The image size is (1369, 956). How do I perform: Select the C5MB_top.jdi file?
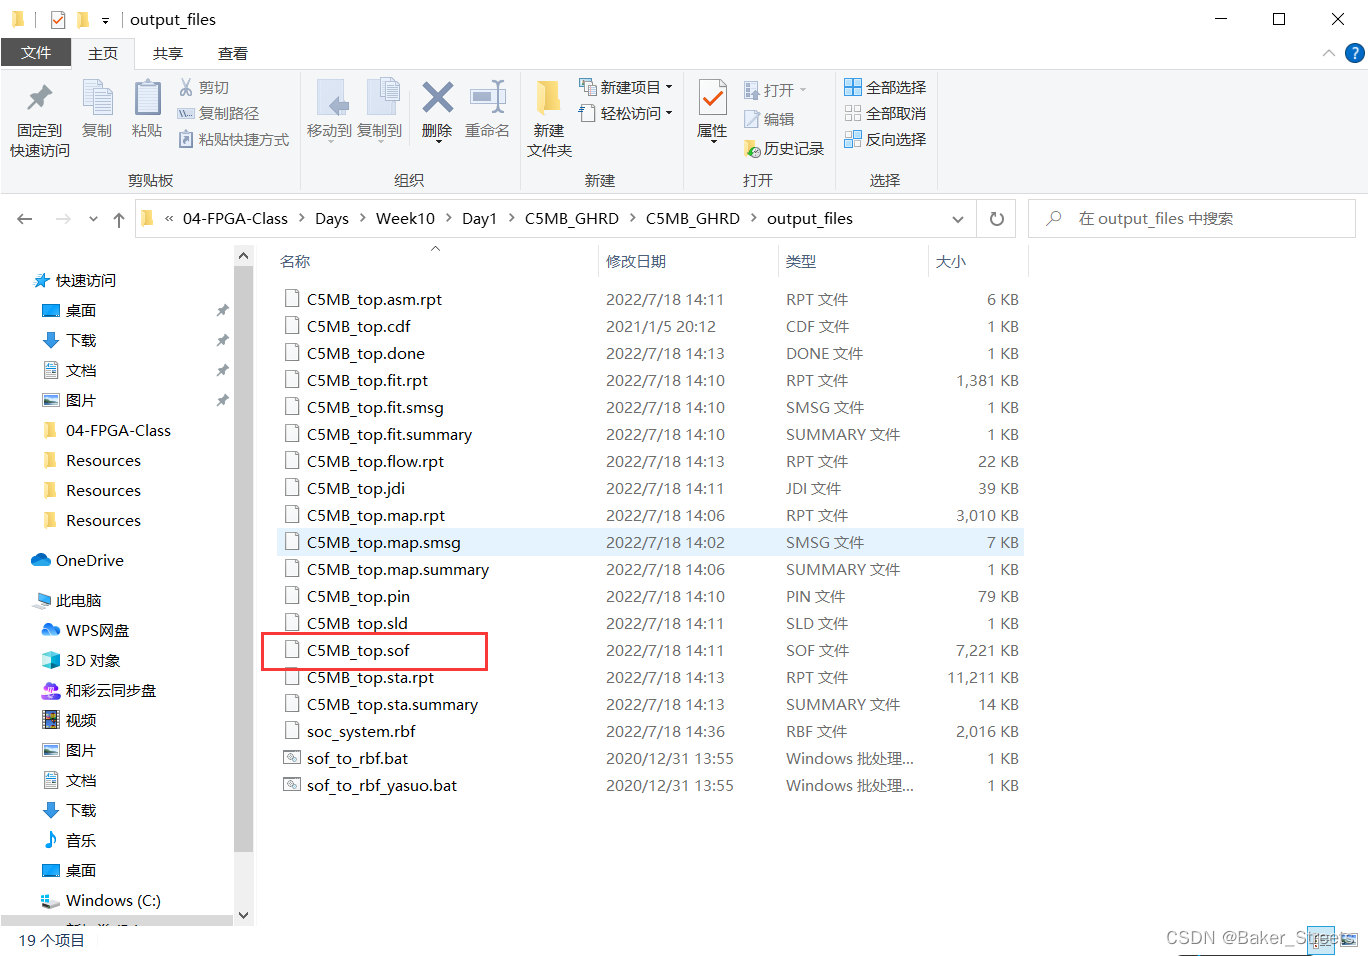point(356,489)
